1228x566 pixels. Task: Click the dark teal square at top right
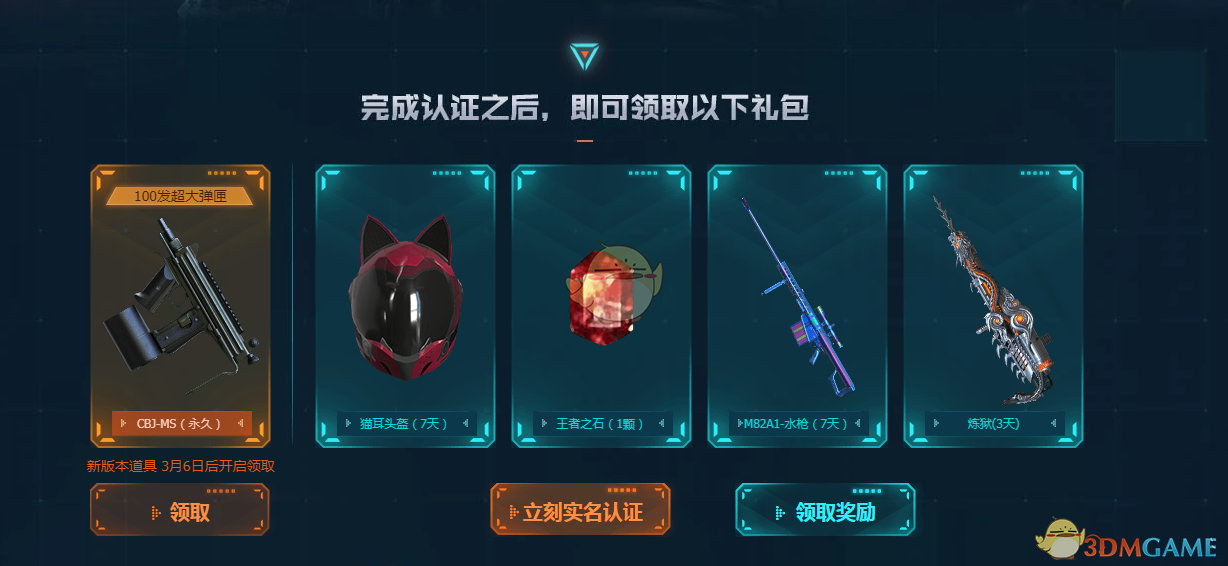(x=1159, y=95)
